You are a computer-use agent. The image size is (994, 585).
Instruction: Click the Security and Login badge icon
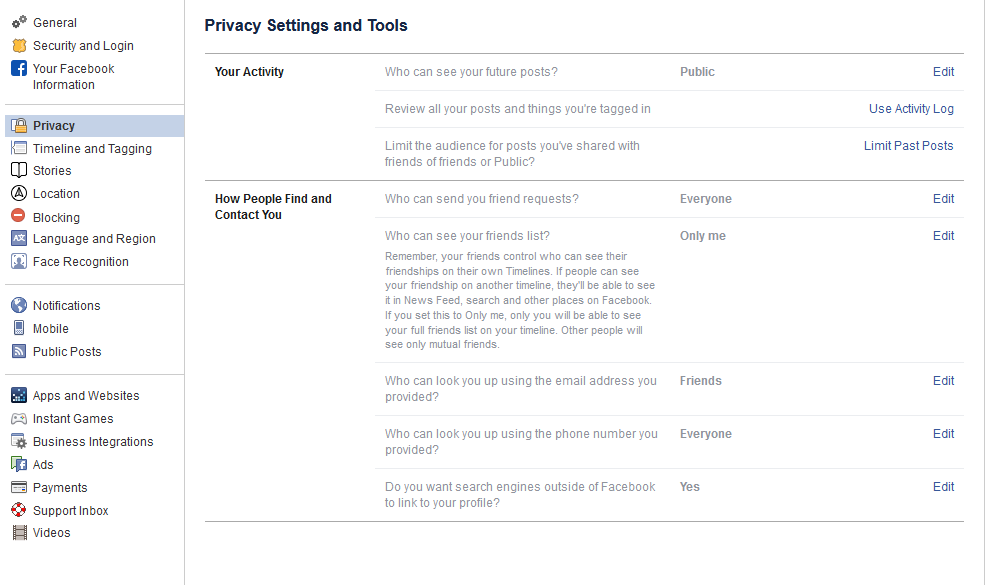point(19,45)
